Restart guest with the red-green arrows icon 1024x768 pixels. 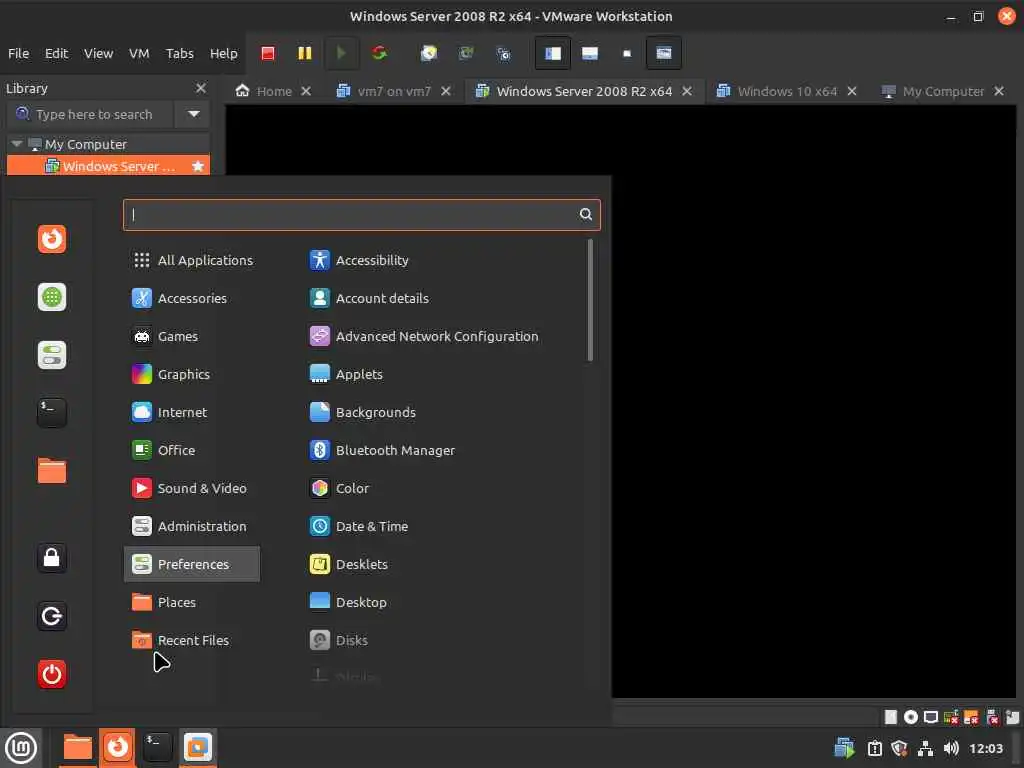[x=379, y=54]
